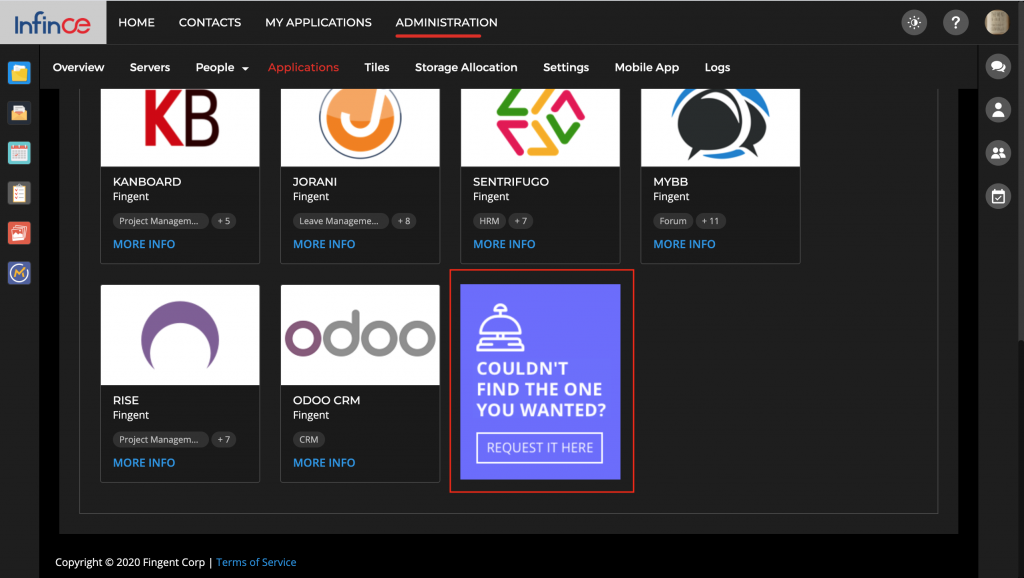The height and width of the screenshot is (578, 1024).
Task: Click the Infince logo
Action: (53, 23)
